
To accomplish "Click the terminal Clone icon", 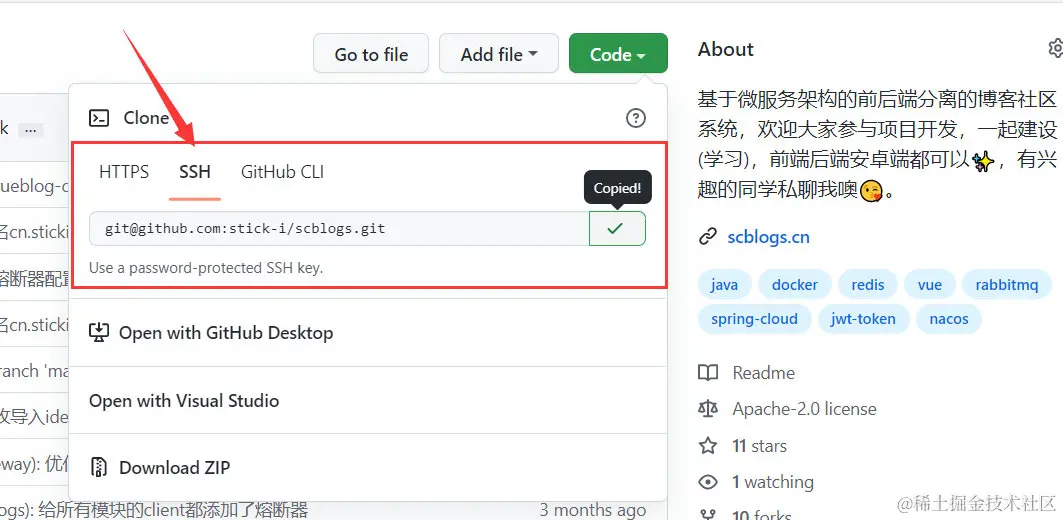I will [99, 118].
